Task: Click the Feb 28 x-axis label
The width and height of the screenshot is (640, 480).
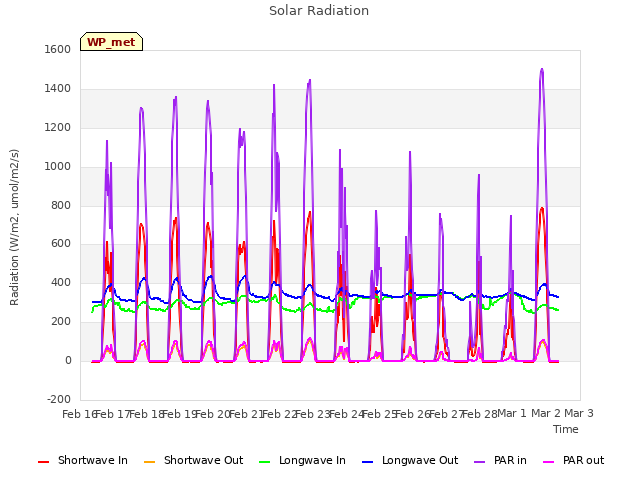Action: point(480,414)
